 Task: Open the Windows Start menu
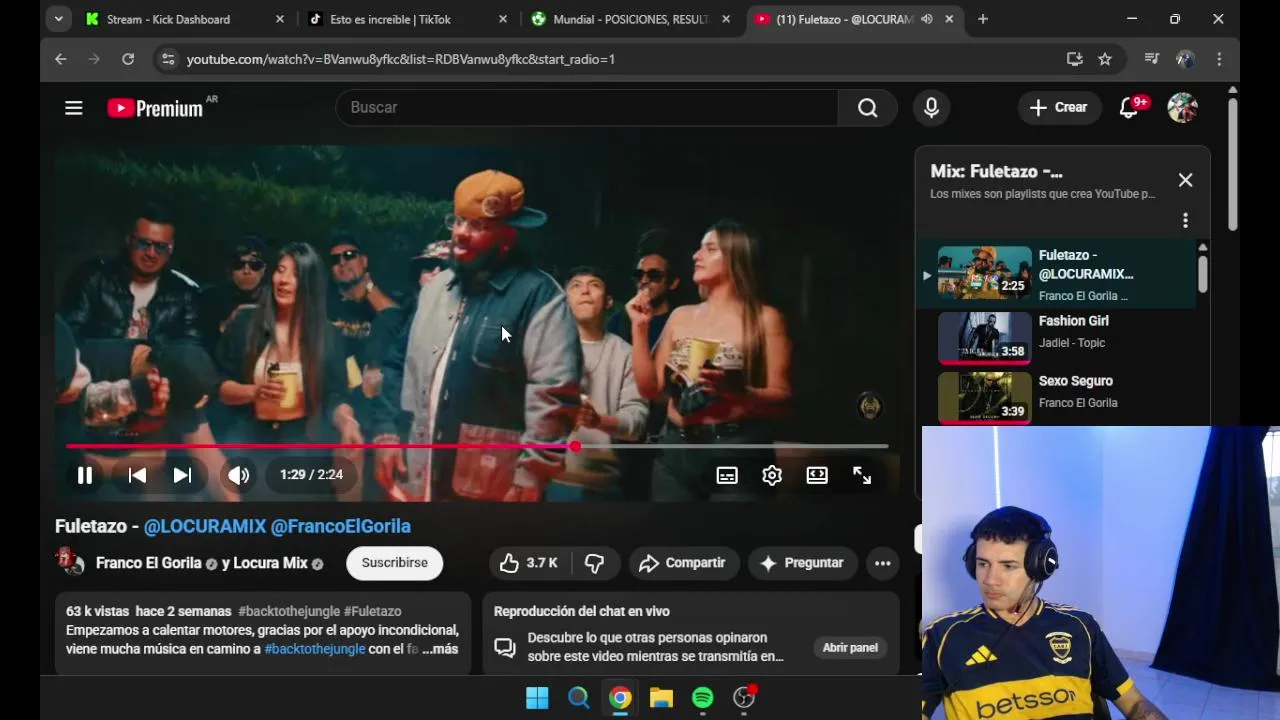point(537,698)
